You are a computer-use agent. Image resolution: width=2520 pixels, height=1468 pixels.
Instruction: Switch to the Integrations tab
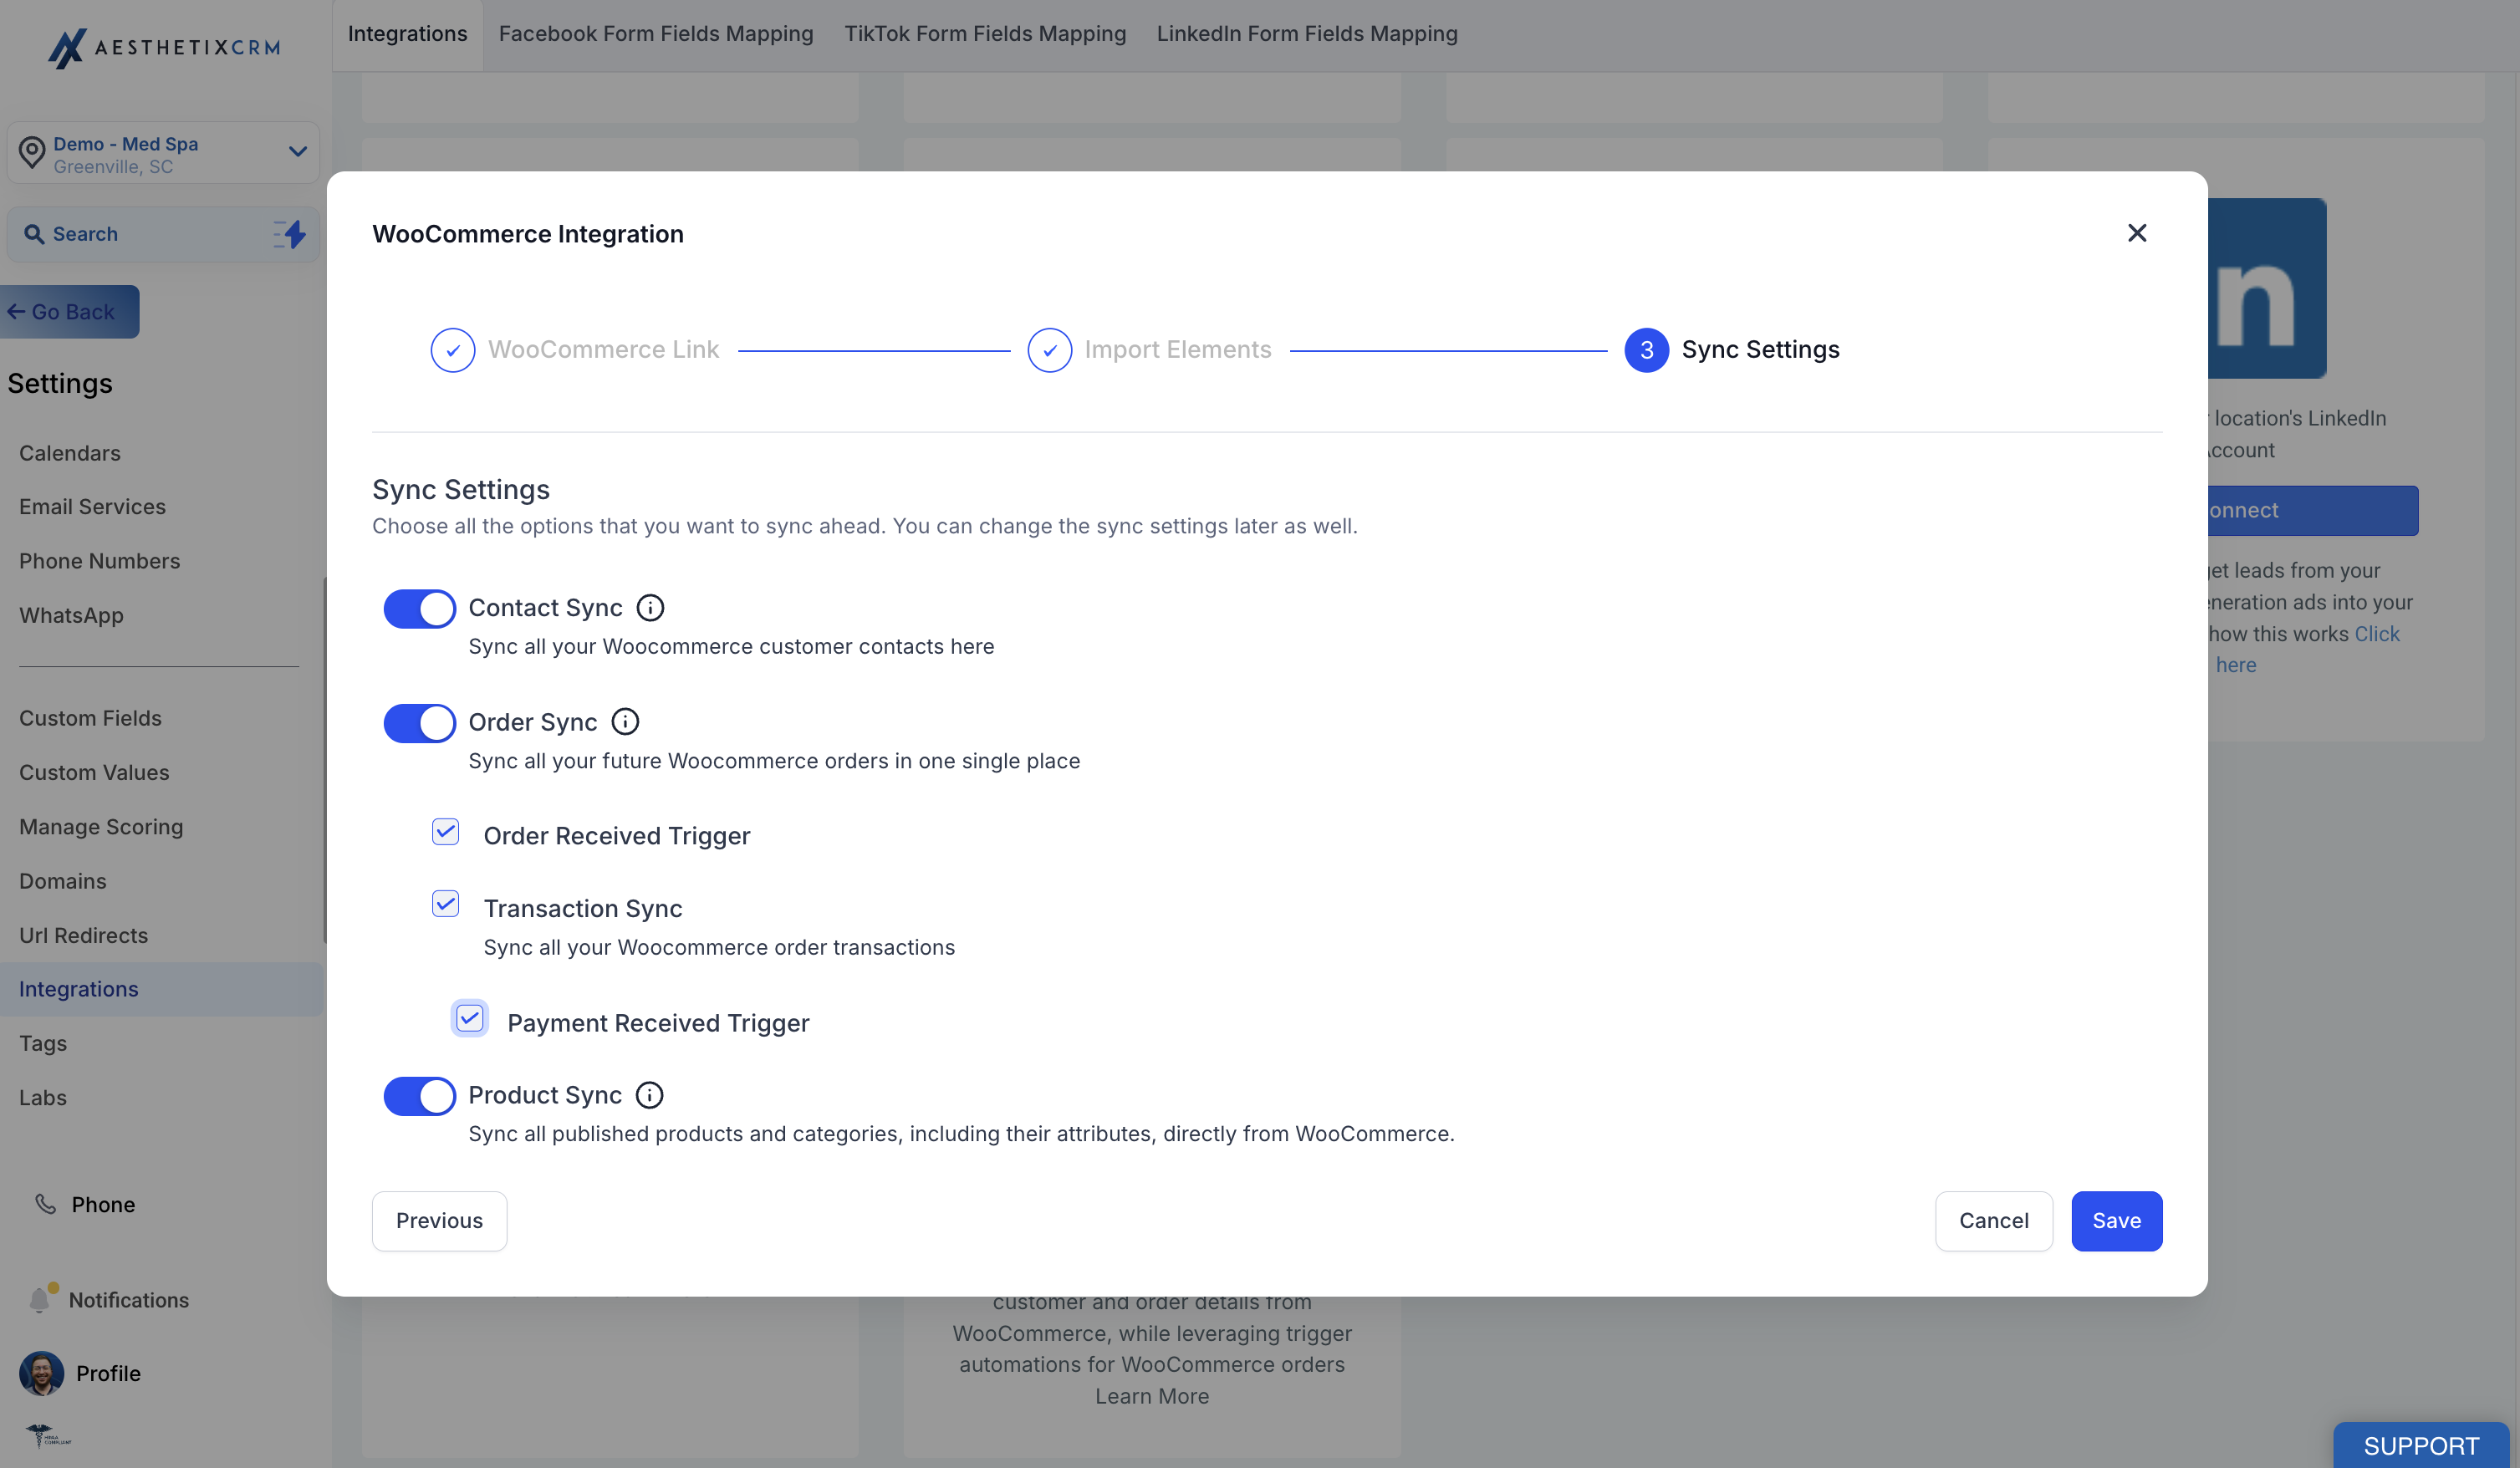[x=407, y=34]
